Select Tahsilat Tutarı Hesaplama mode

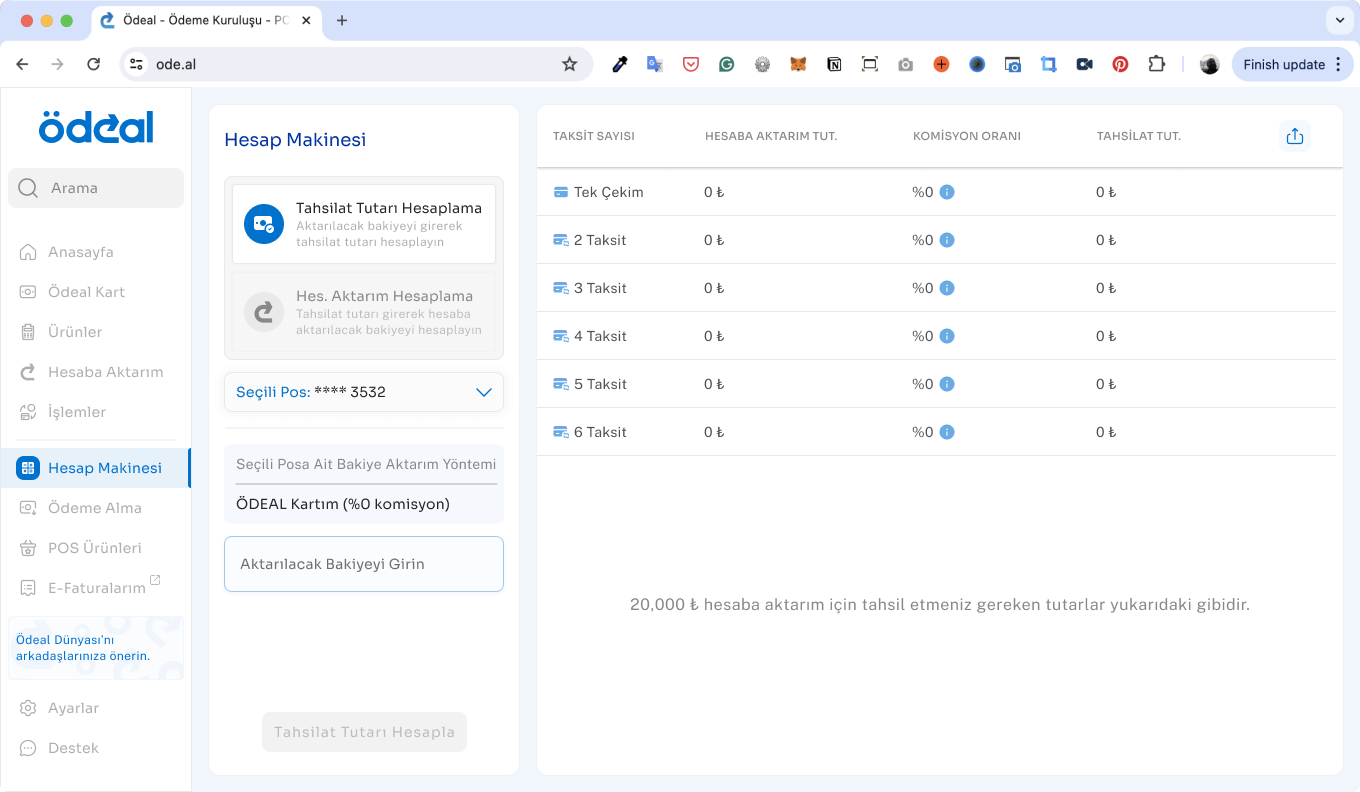coord(364,224)
